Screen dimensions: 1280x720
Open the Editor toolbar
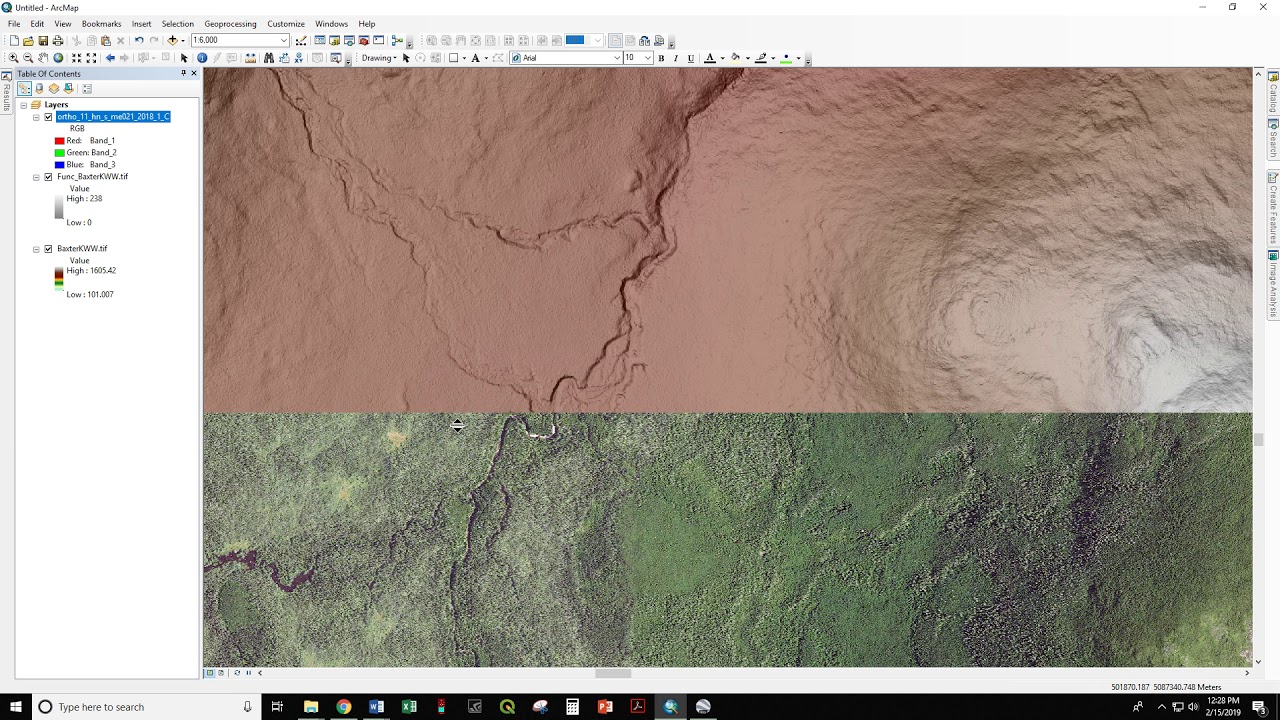point(300,40)
